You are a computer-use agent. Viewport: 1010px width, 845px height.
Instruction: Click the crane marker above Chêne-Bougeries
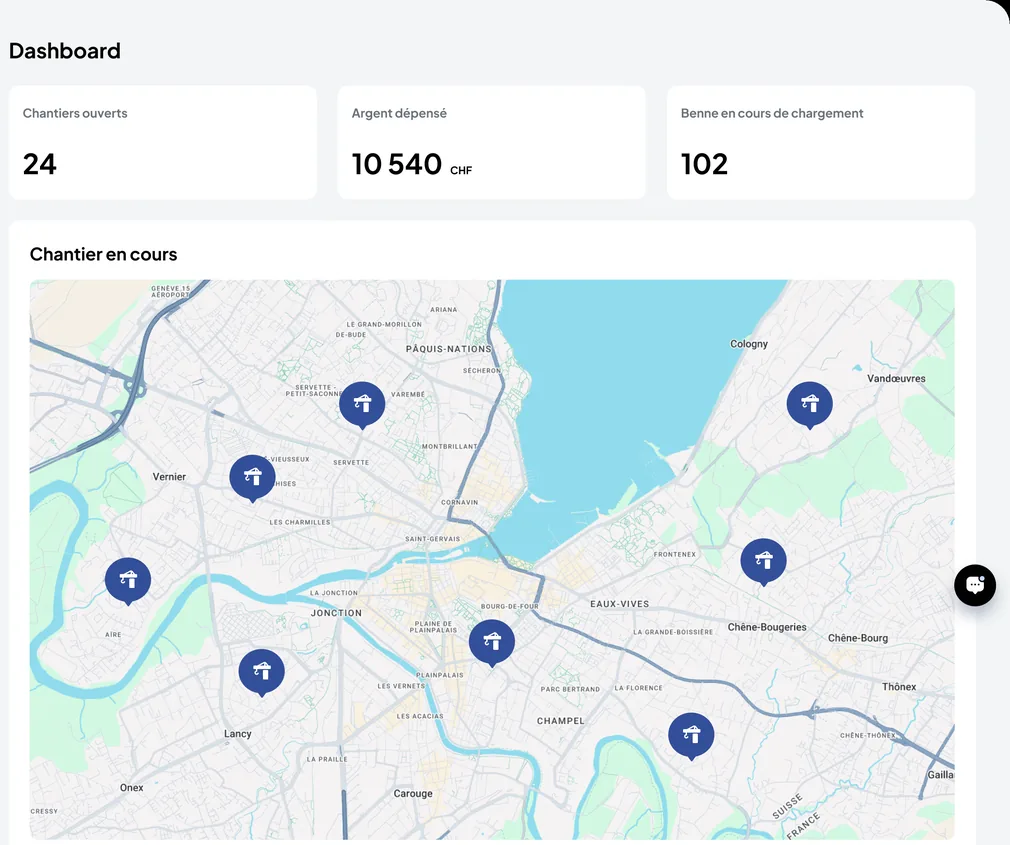point(763,562)
